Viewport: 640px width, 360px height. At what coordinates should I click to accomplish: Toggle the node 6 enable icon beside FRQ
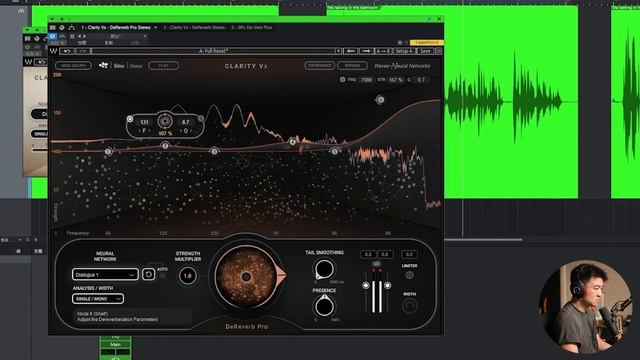[x=342, y=80]
